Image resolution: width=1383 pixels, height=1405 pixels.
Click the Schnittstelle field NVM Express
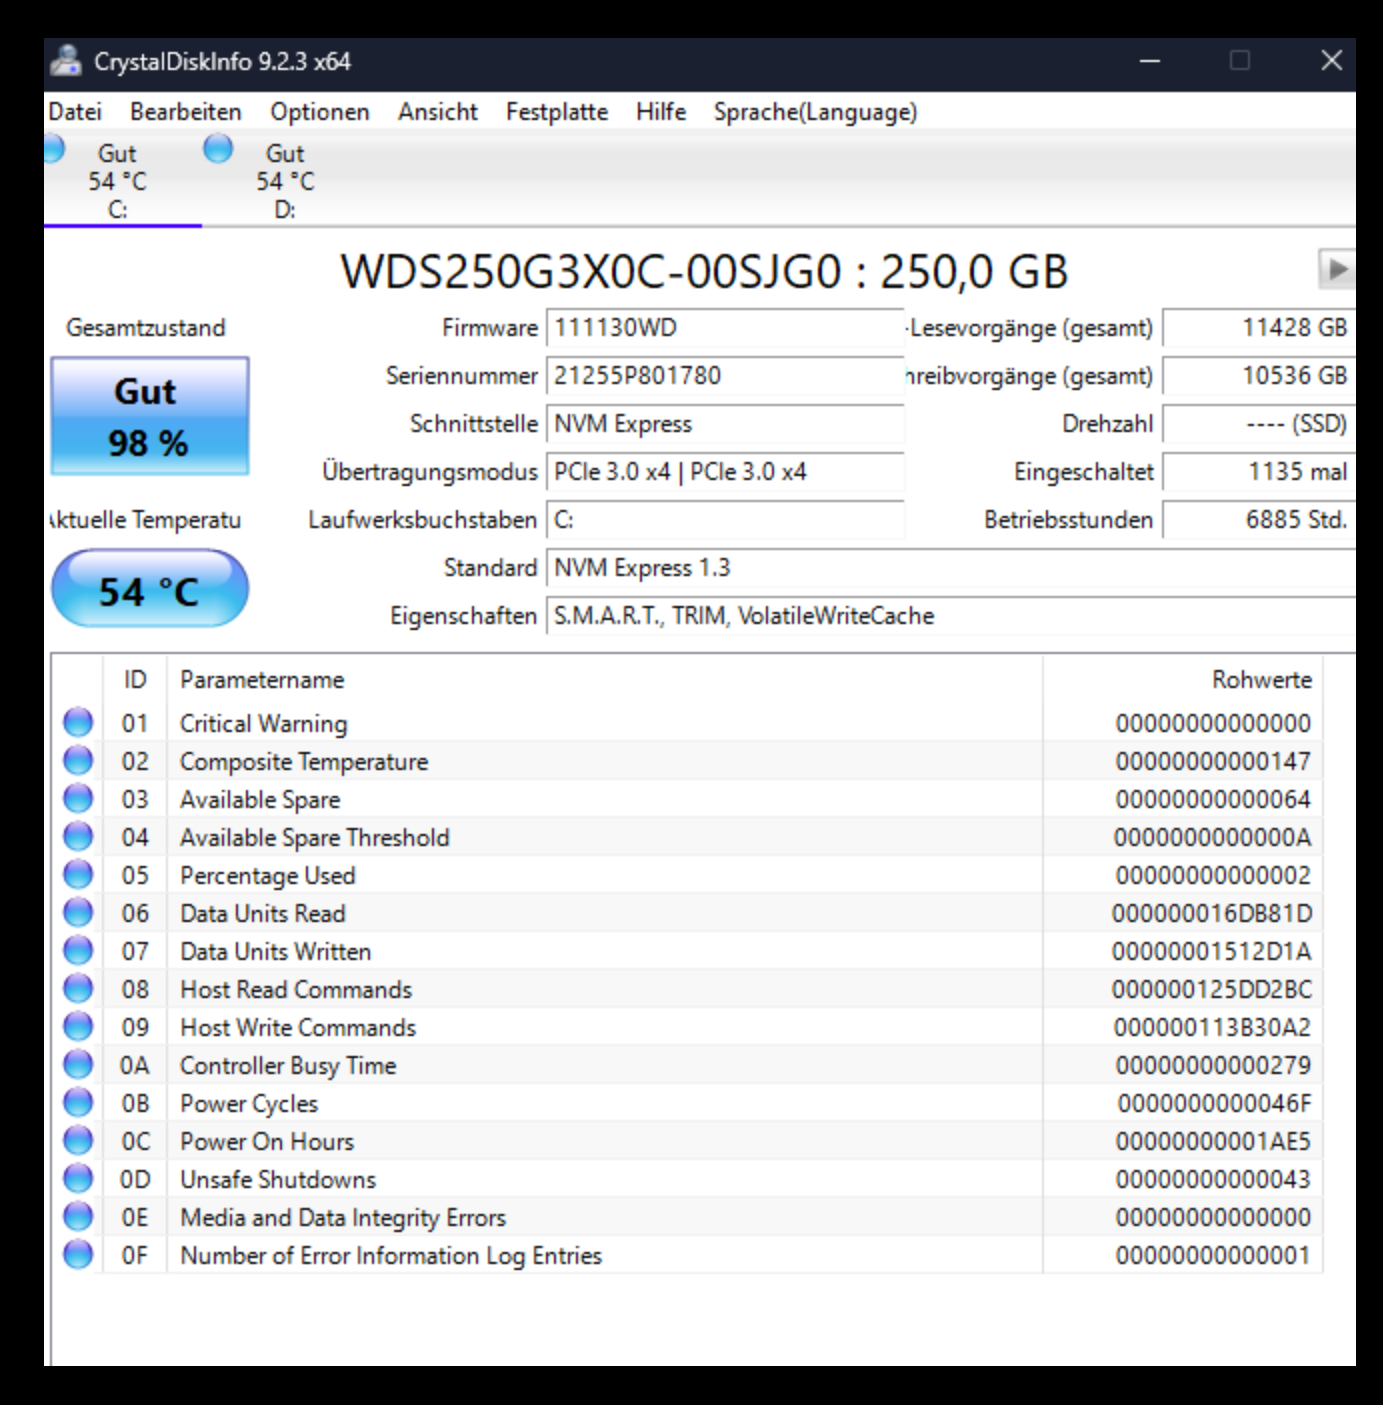click(x=725, y=424)
